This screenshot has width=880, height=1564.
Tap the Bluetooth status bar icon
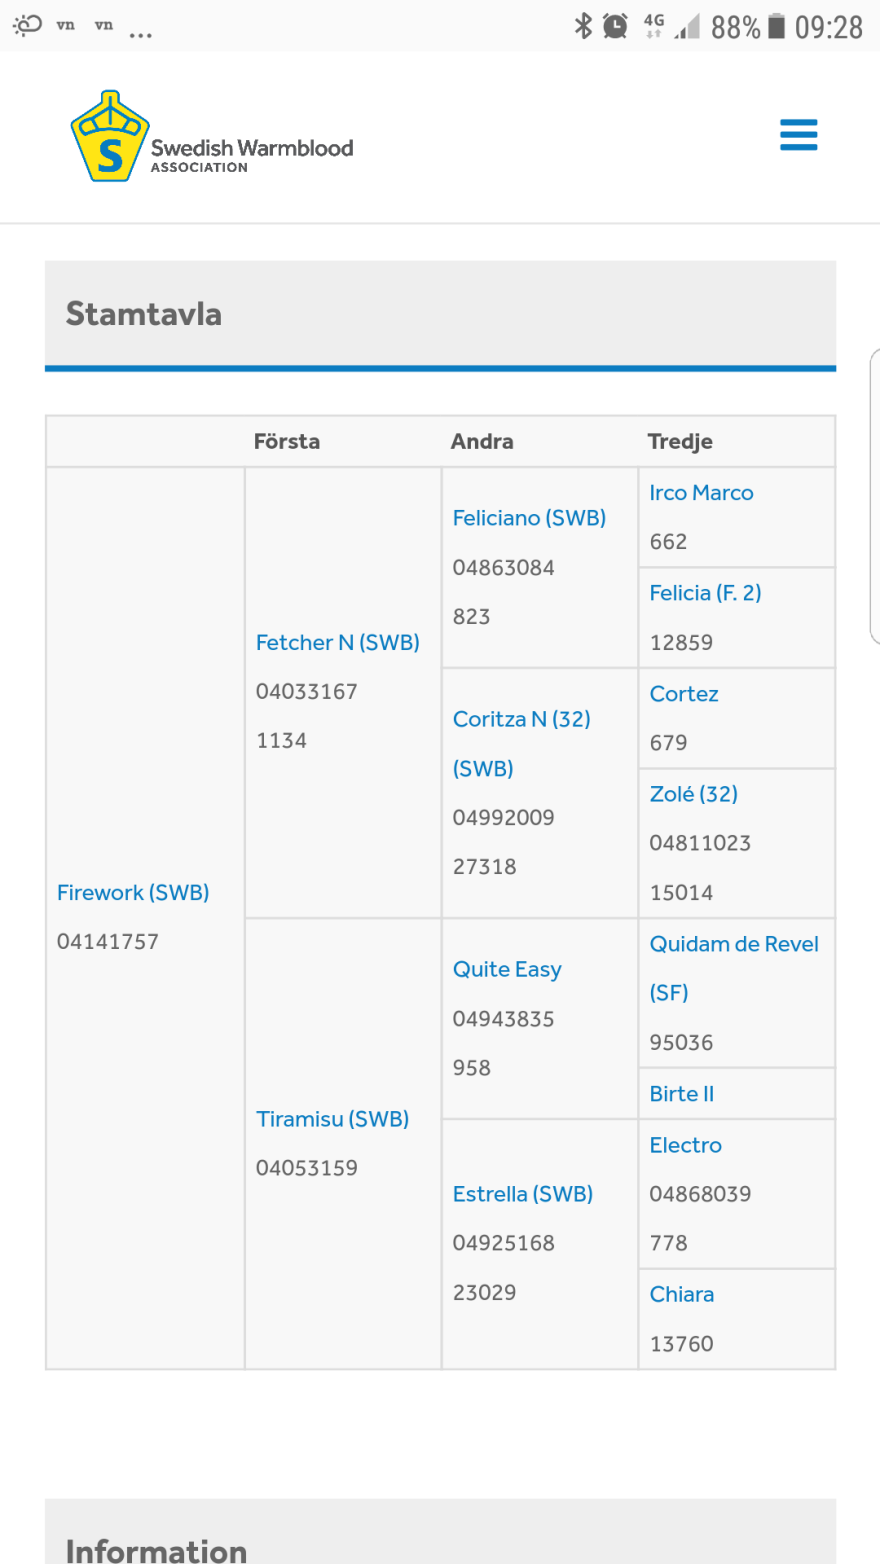583,26
